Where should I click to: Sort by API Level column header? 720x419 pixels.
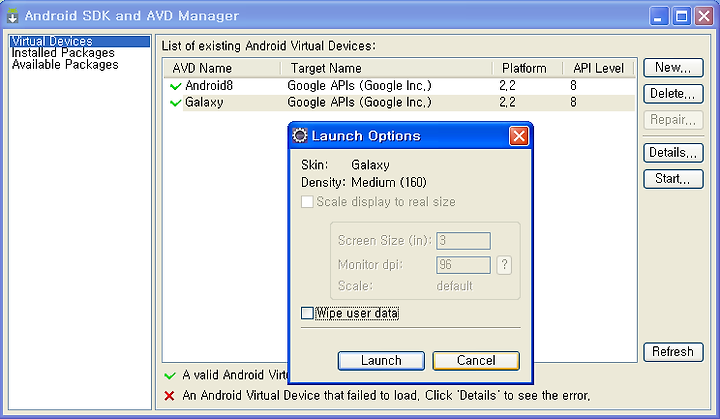[x=598, y=68]
